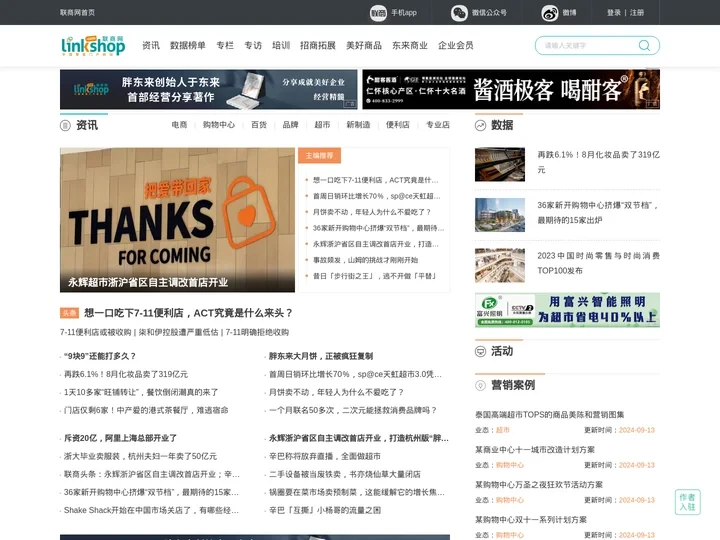The image size is (720, 540).
Task: Click the Weibo 微博 icon
Action: click(550, 13)
